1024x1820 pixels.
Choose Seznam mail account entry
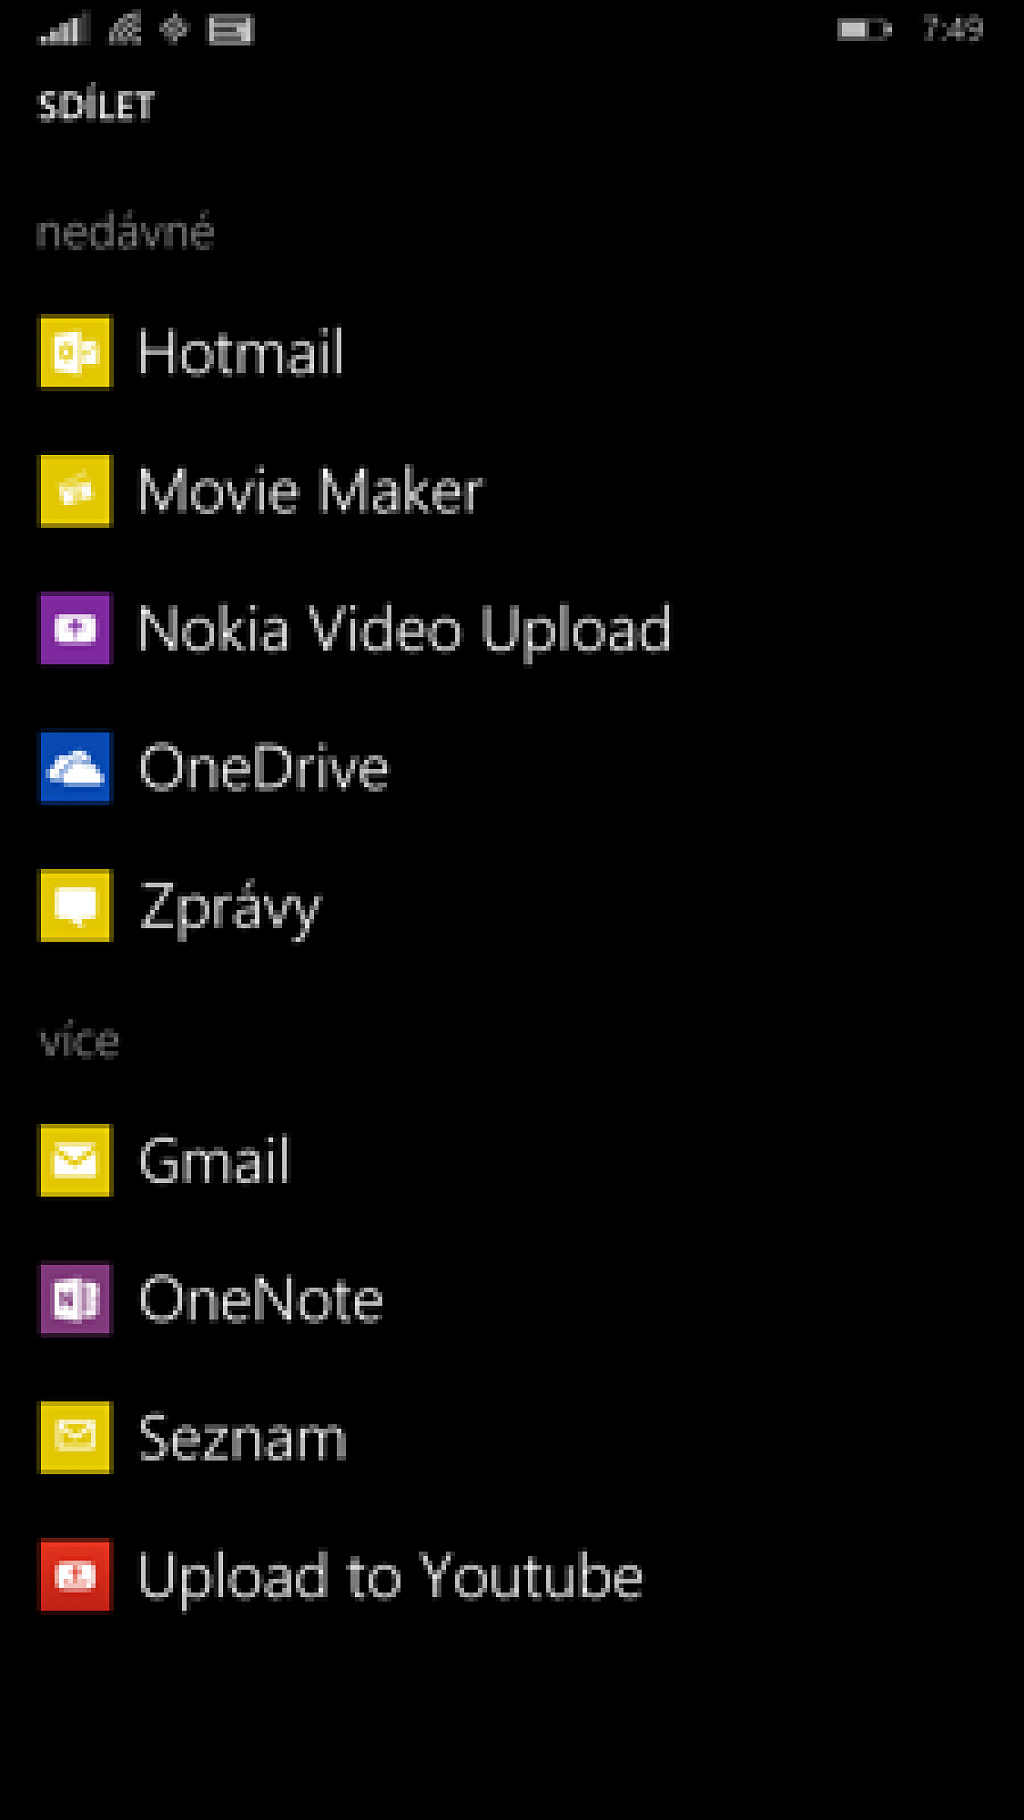[x=243, y=1437]
